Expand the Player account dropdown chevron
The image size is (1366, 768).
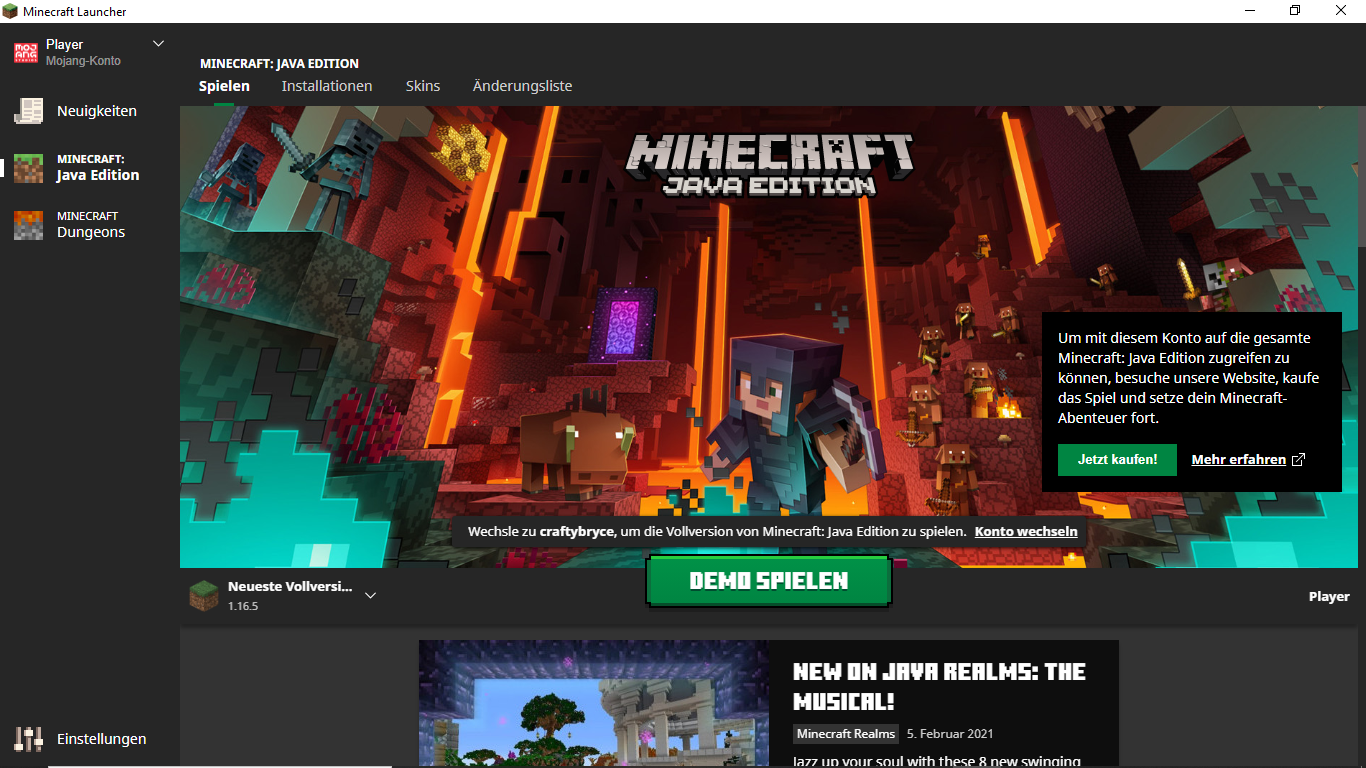point(158,44)
